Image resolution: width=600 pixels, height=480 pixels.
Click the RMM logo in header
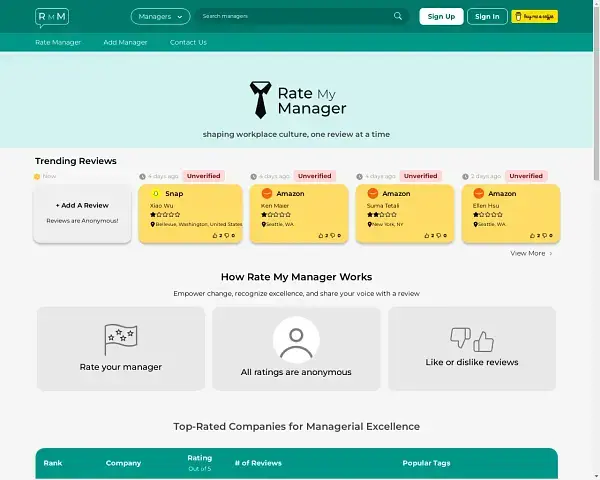pos(52,16)
